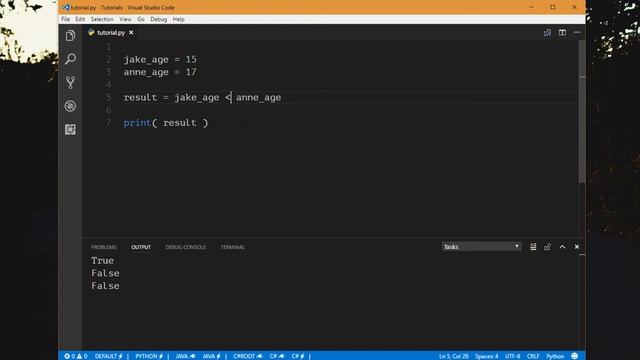Open the View menu
This screenshot has height=360, width=640.
[x=125, y=19]
